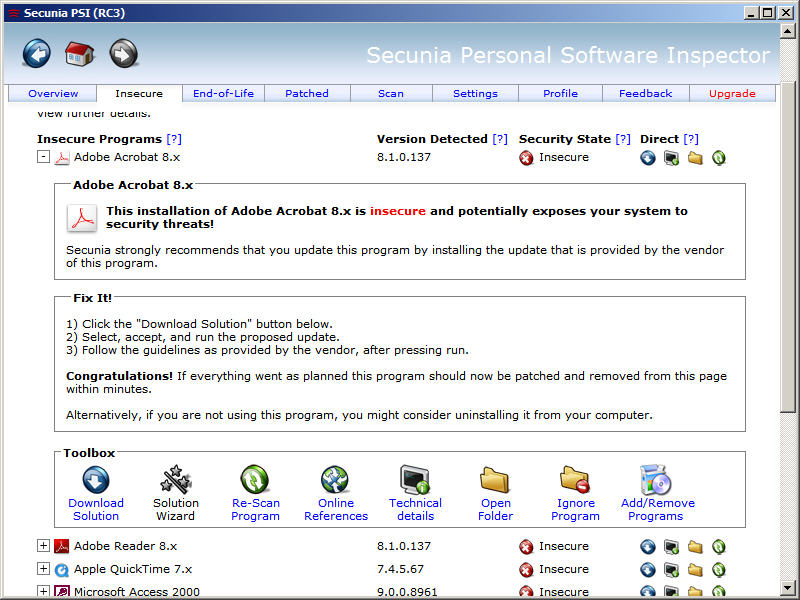Click the Home icon in header

[x=80, y=53]
